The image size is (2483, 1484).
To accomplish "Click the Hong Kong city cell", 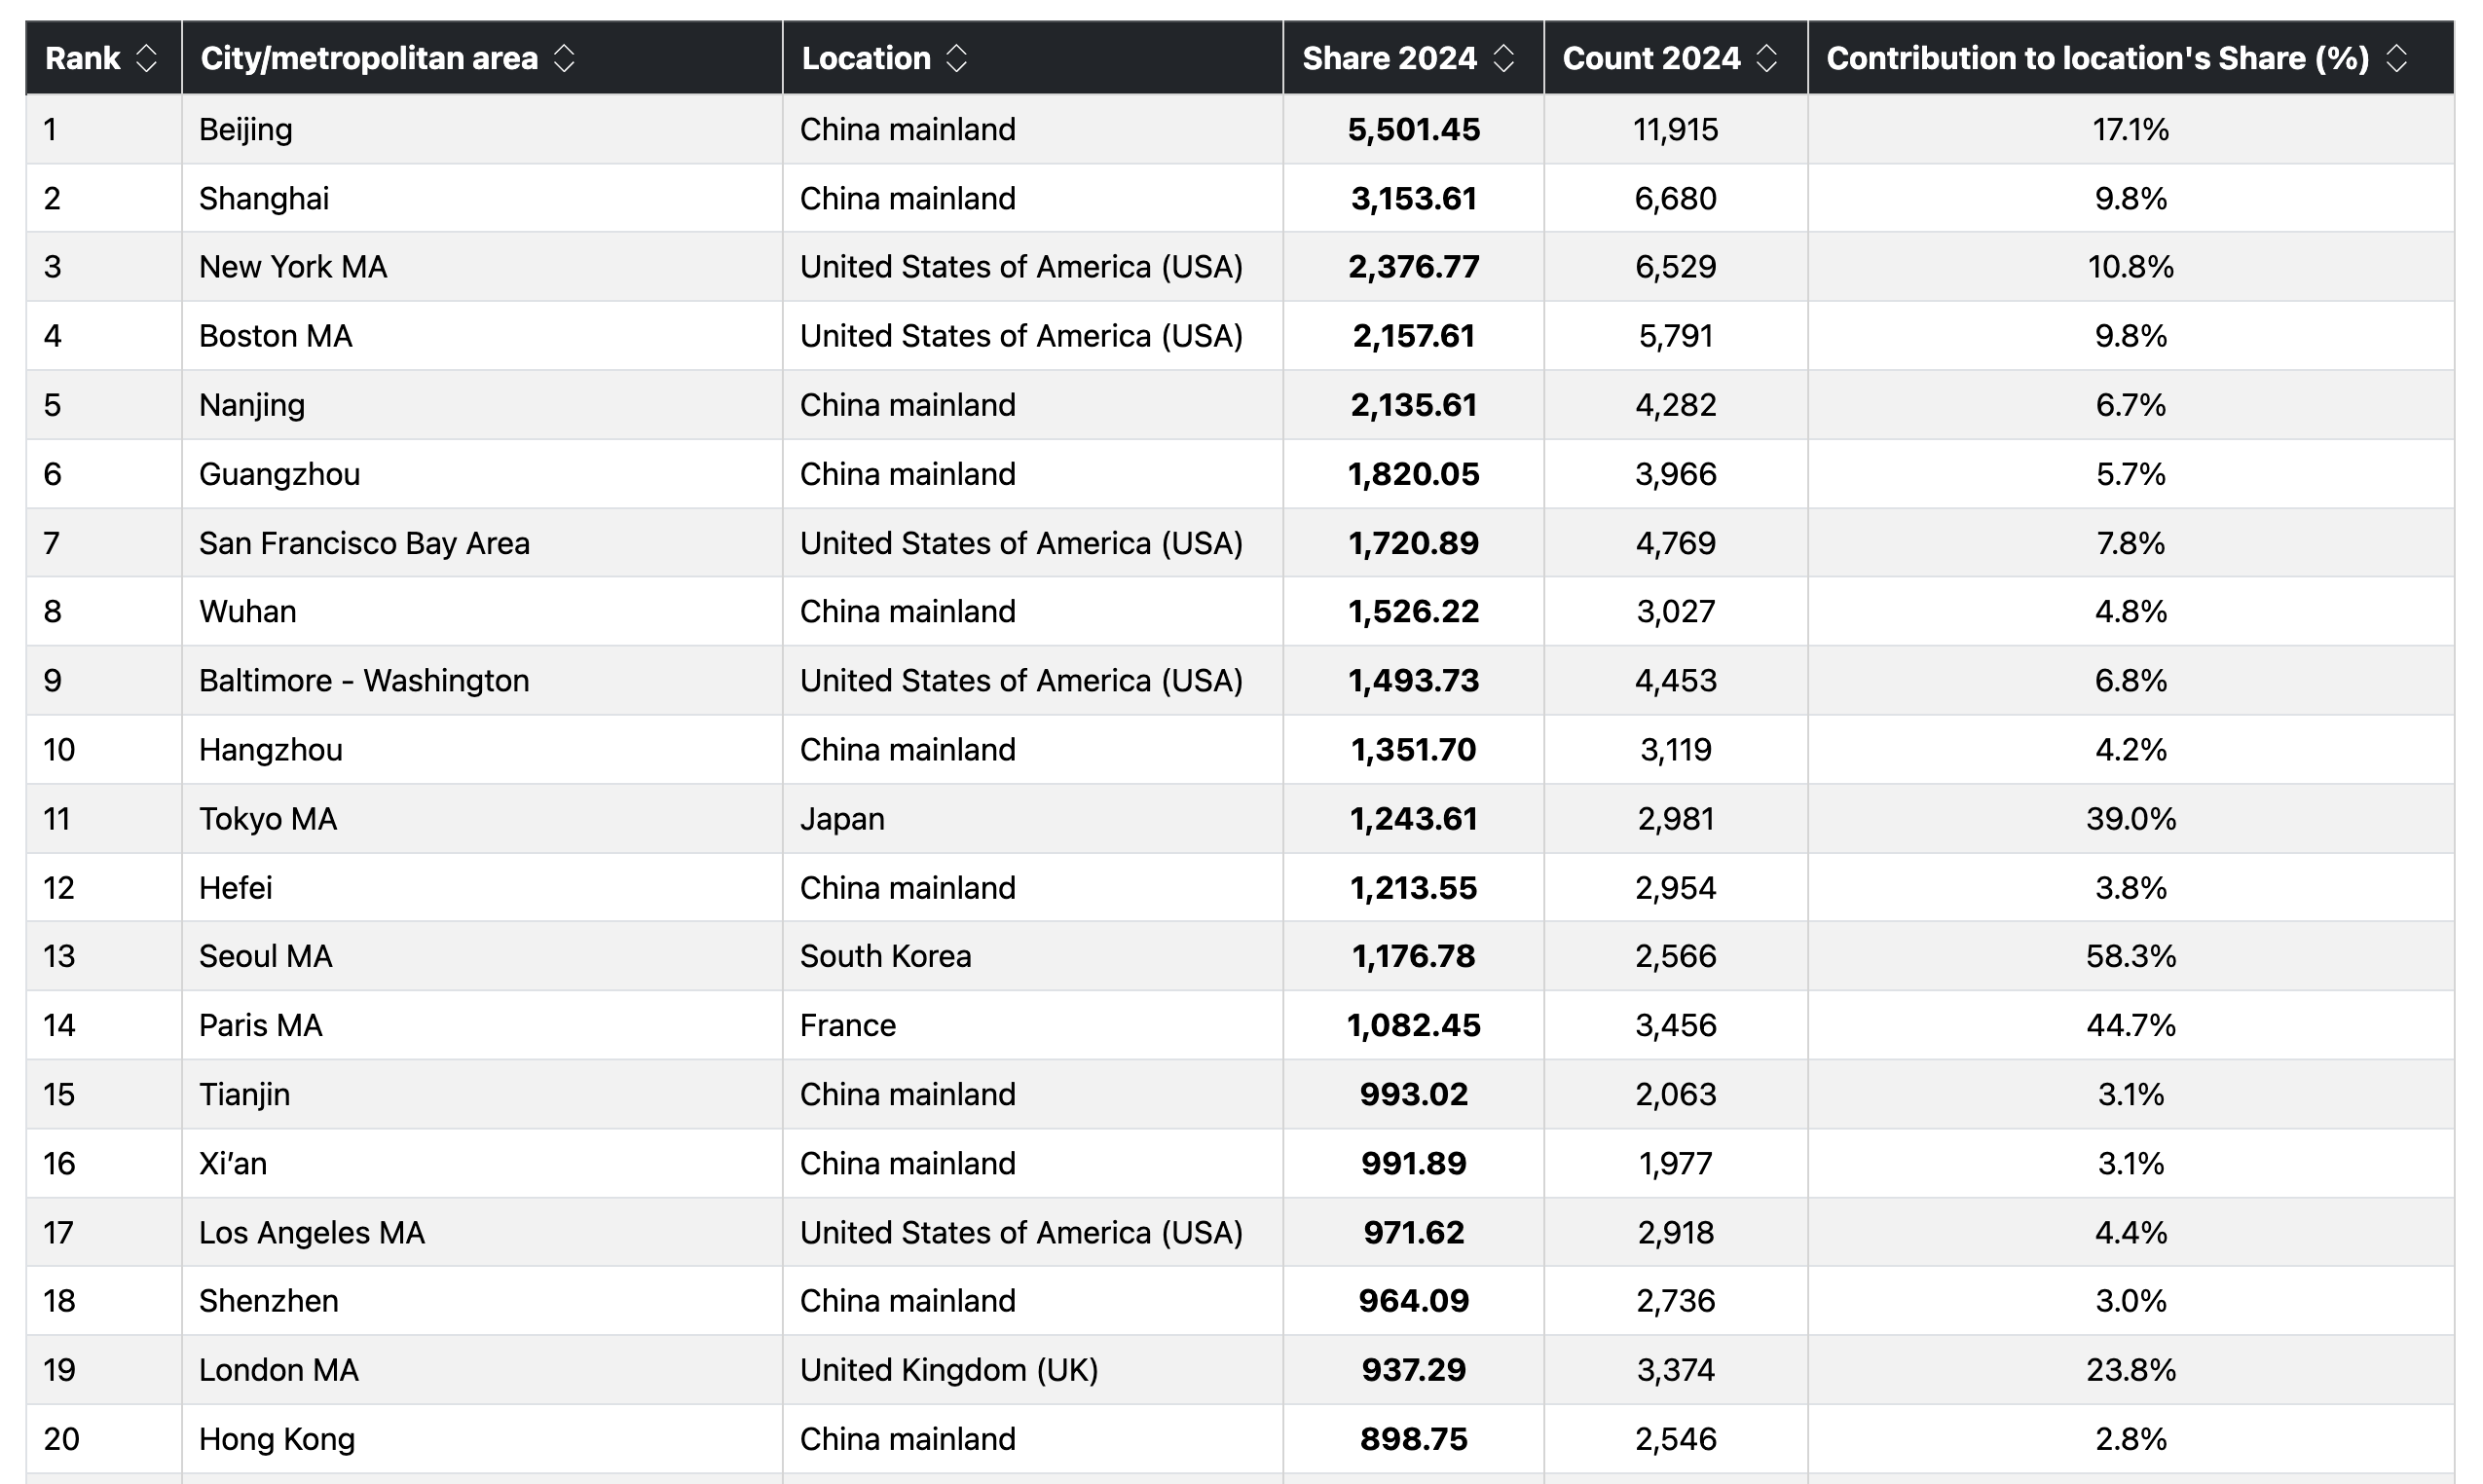I will 277,1439.
